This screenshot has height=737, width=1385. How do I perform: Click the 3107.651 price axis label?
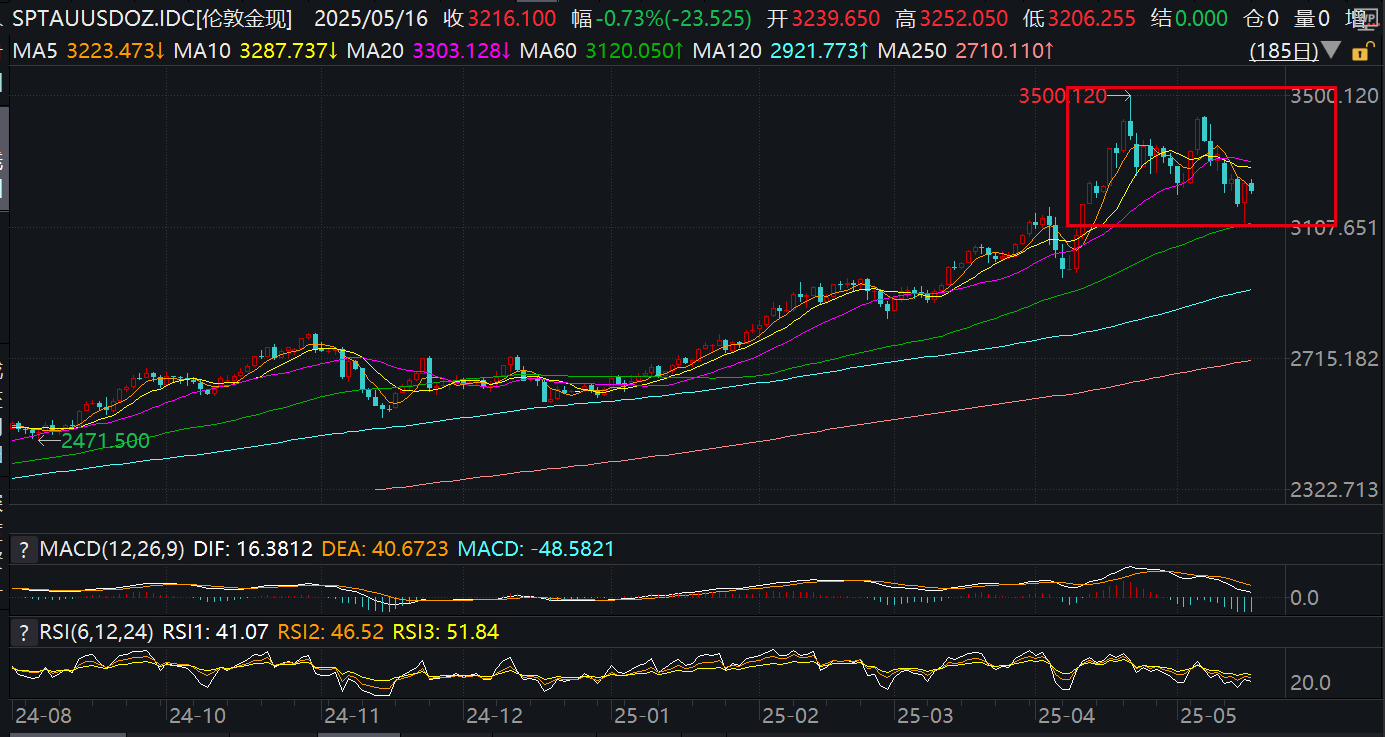(x=1335, y=228)
